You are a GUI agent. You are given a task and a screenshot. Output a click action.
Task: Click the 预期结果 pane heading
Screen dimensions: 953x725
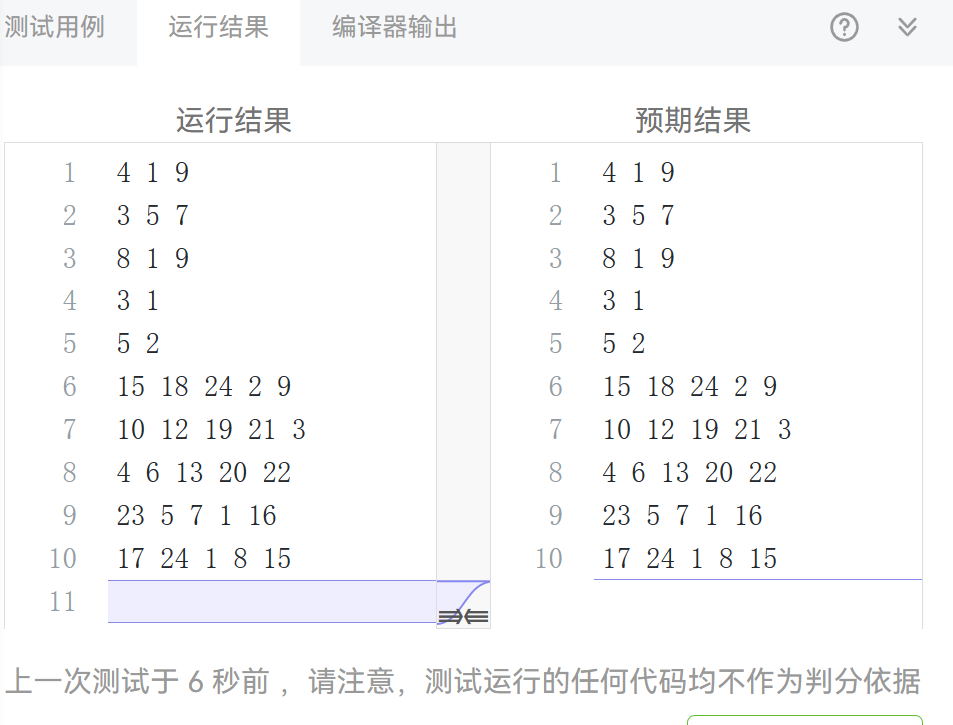click(x=692, y=121)
